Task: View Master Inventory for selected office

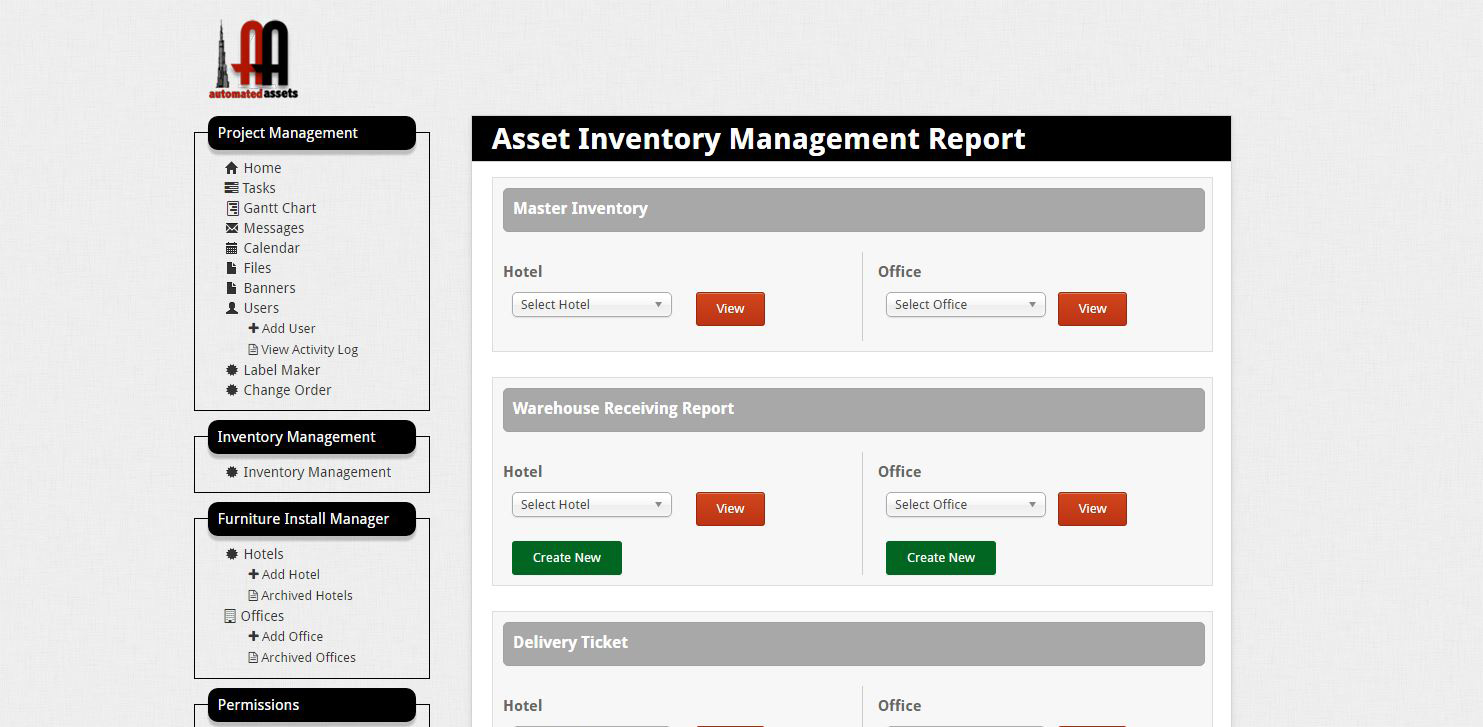Action: click(x=1092, y=309)
